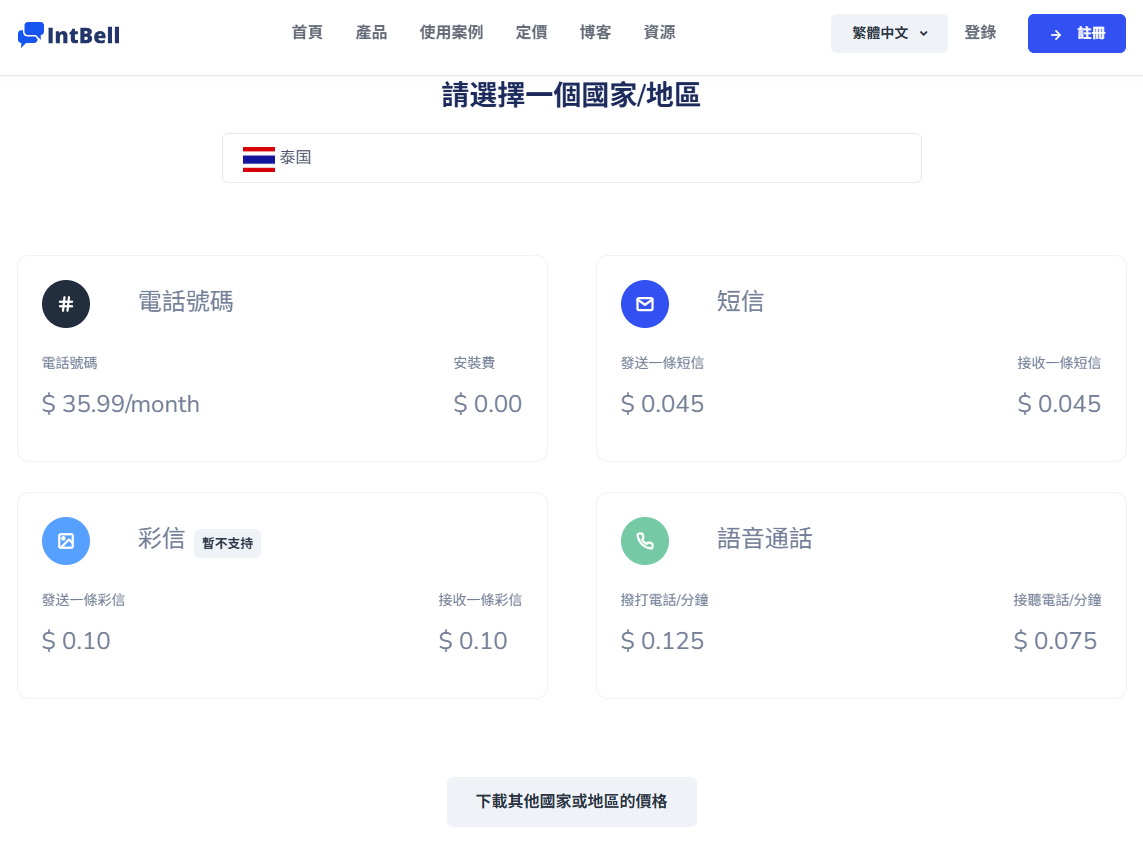Open 資源 in the navigation bar

click(659, 32)
